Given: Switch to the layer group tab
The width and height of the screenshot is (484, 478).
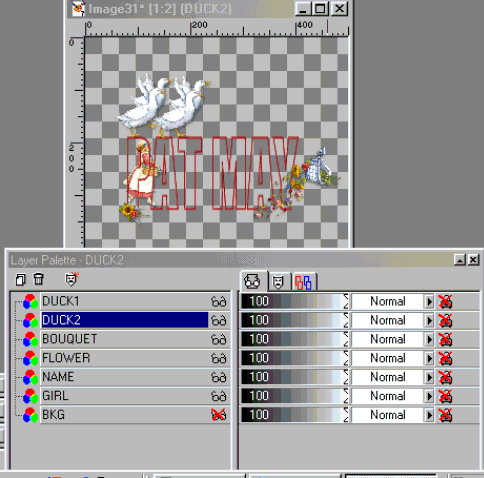Looking at the screenshot, I should click(x=304, y=282).
